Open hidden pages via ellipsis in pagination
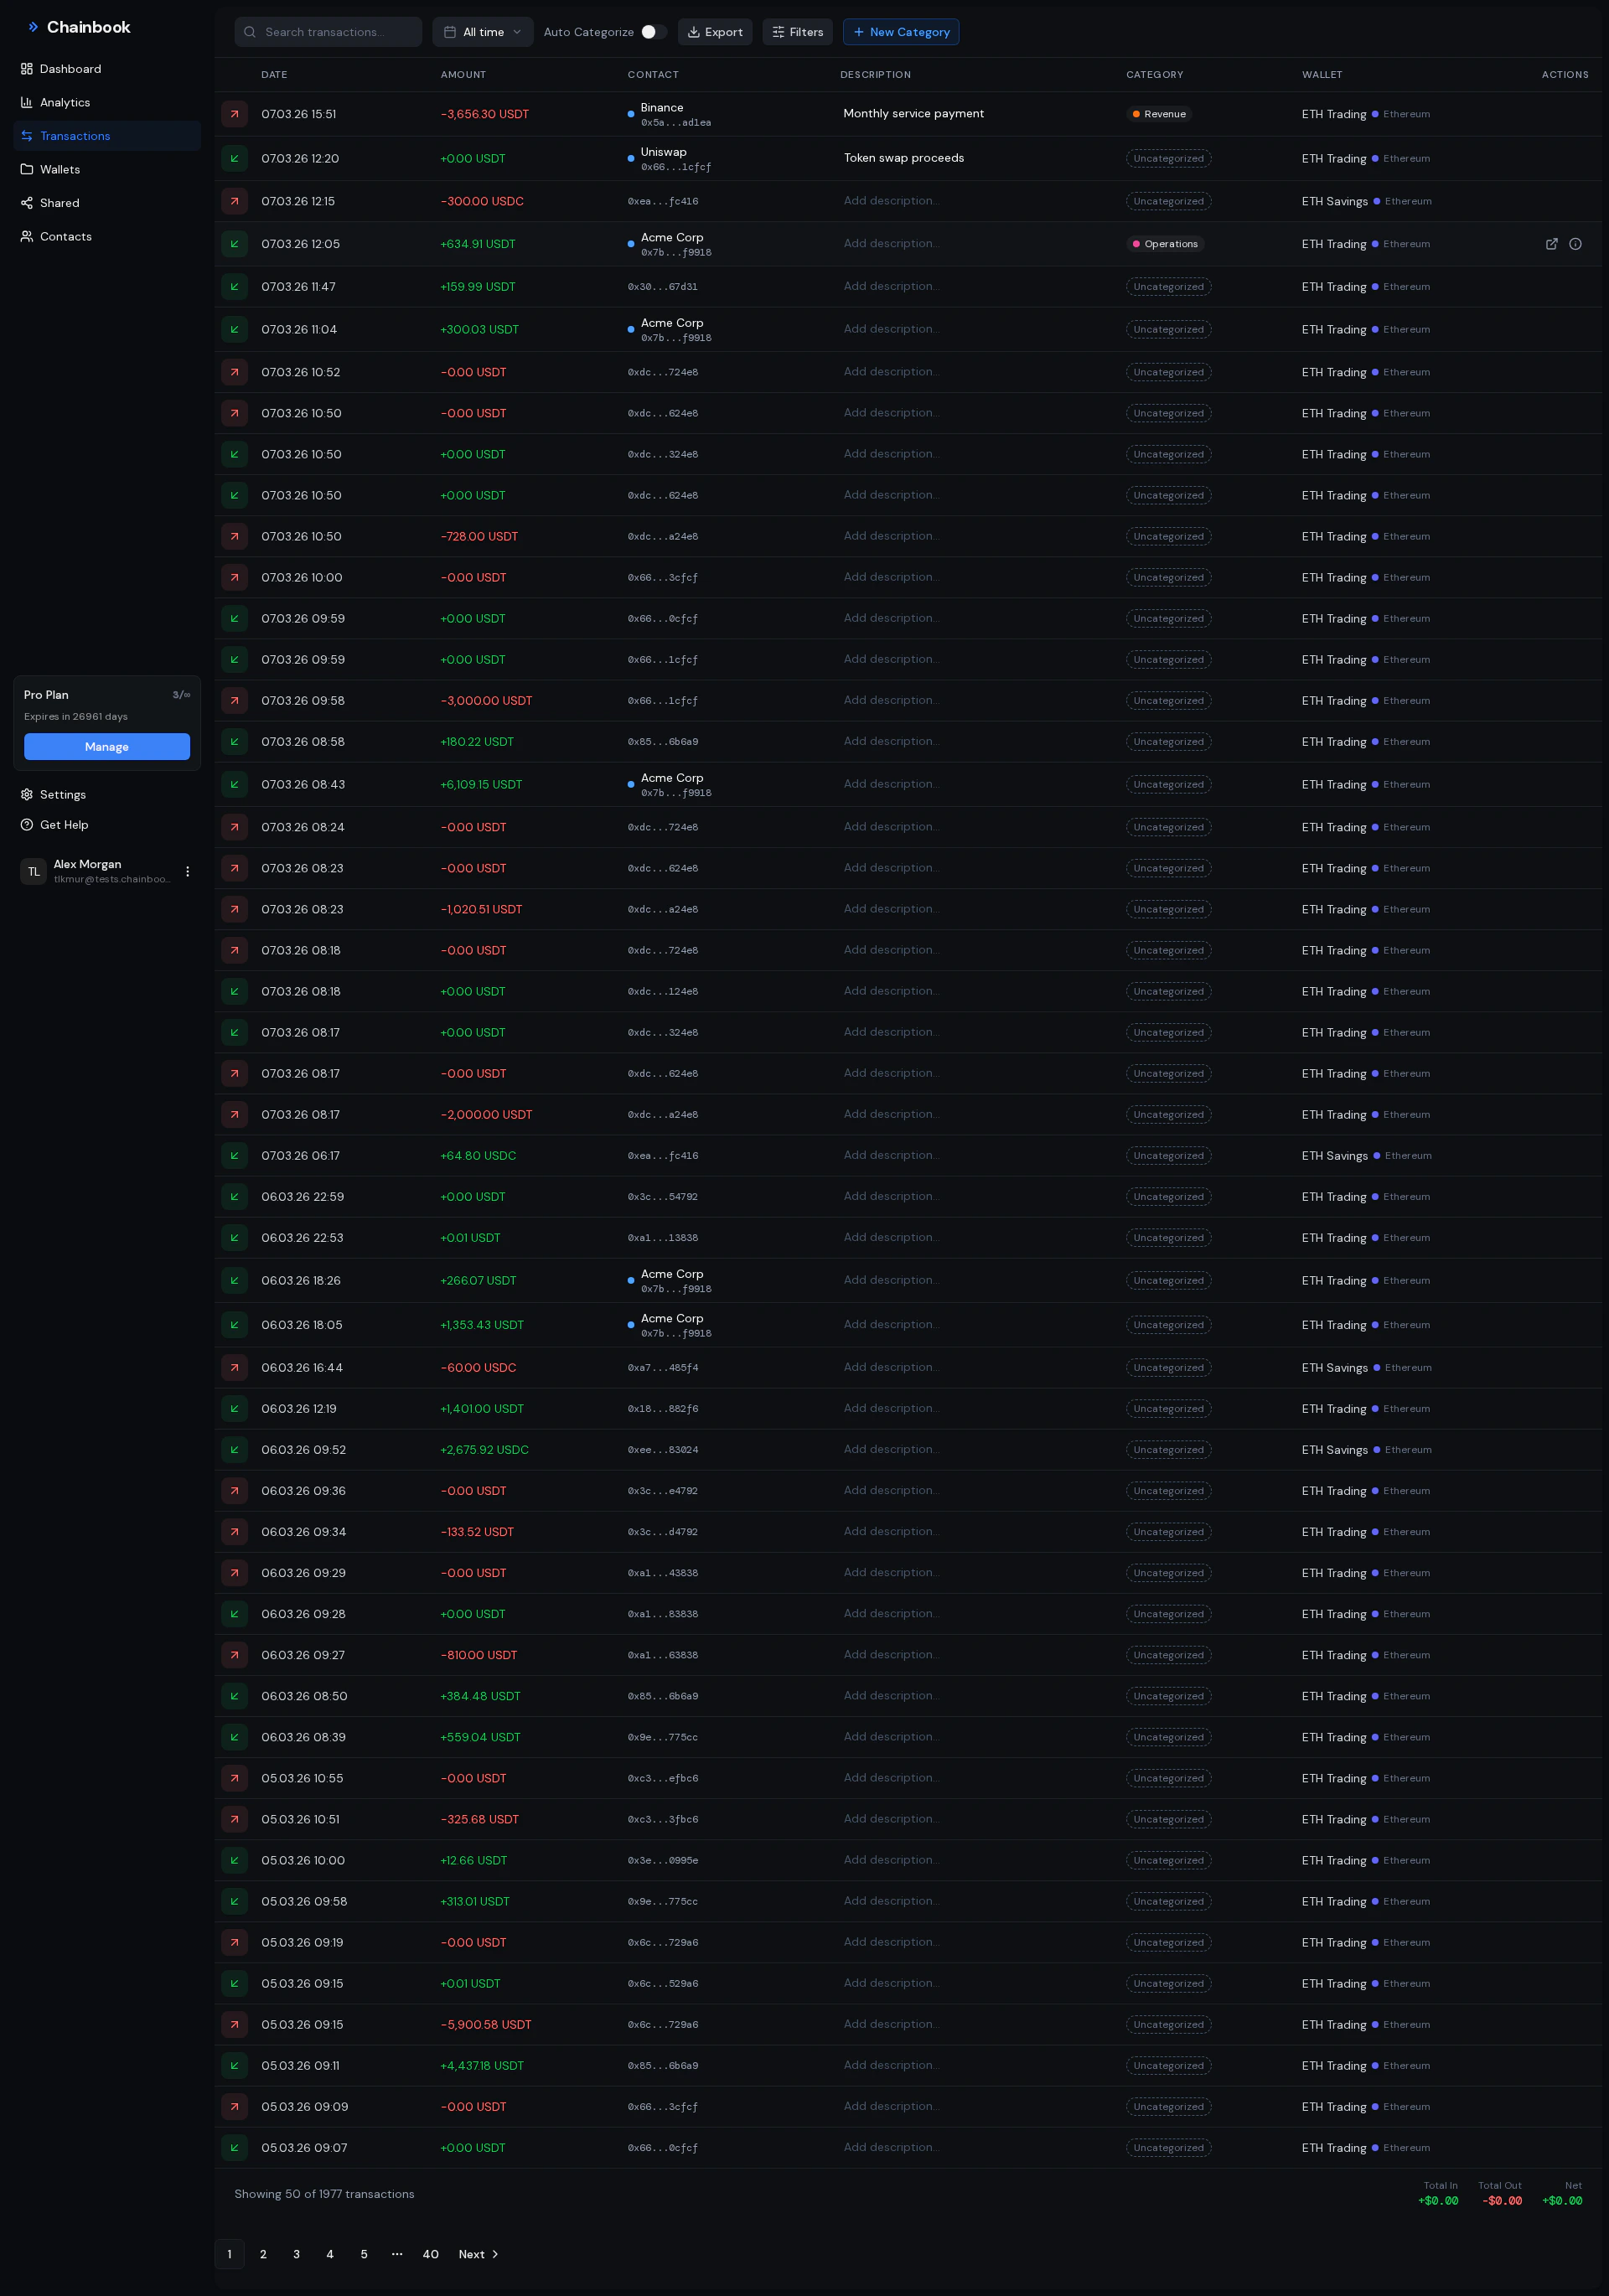Screen dimensions: 1609x2296 (397, 2255)
